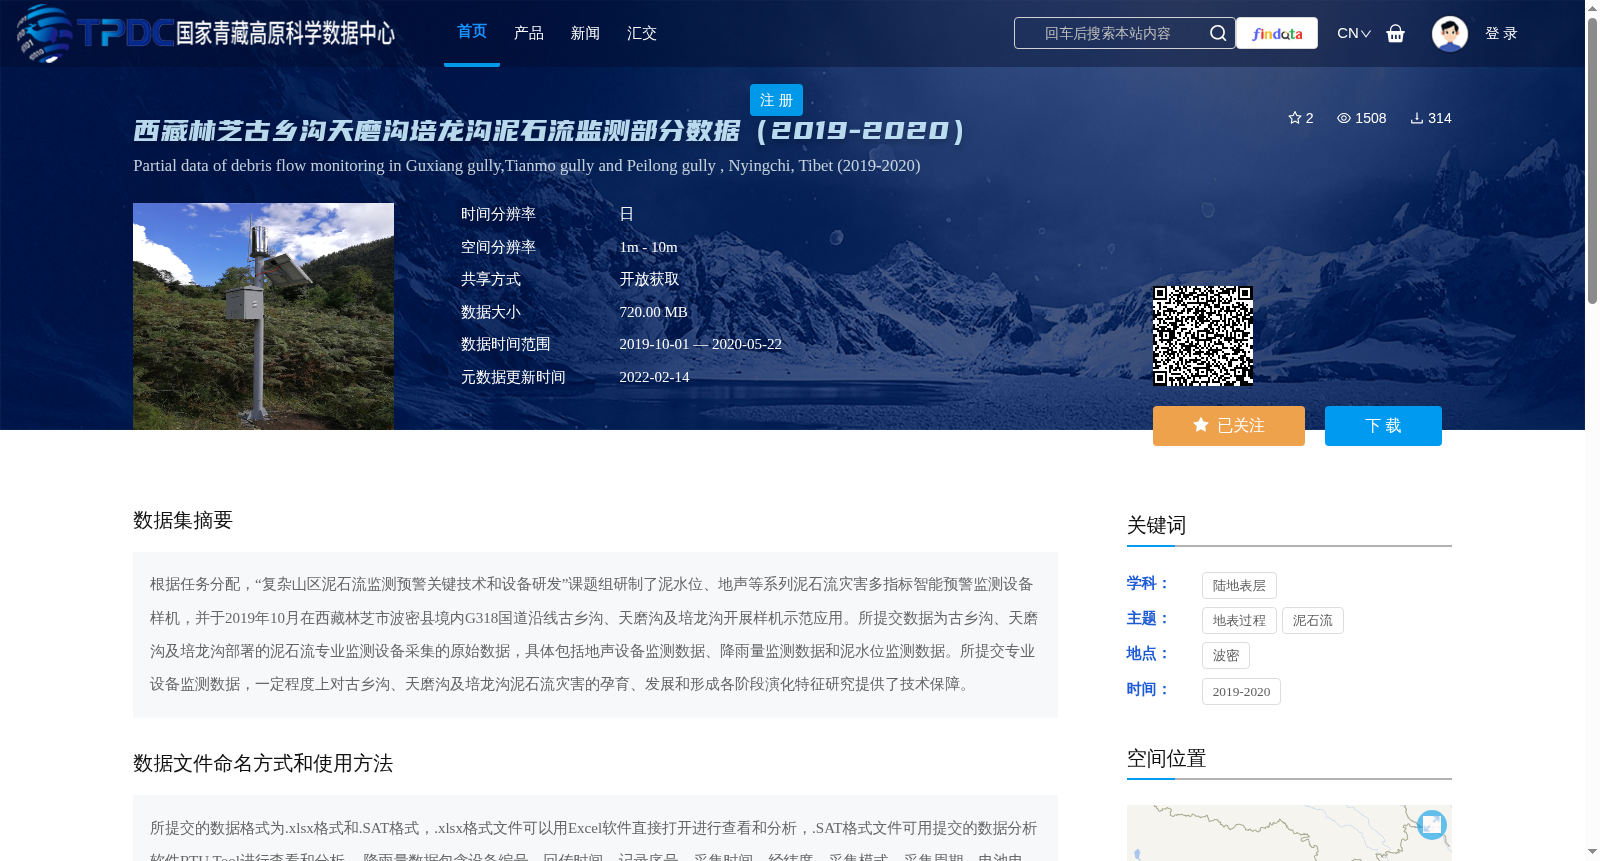
Task: Select the 地表过程 keyword tag
Action: [1239, 620]
